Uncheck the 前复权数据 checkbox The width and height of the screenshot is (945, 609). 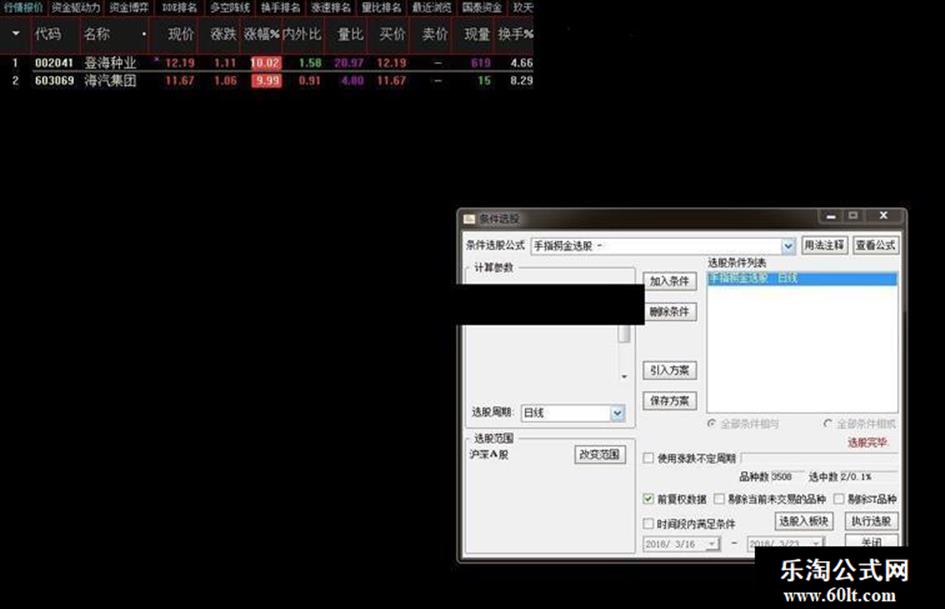click(x=648, y=499)
